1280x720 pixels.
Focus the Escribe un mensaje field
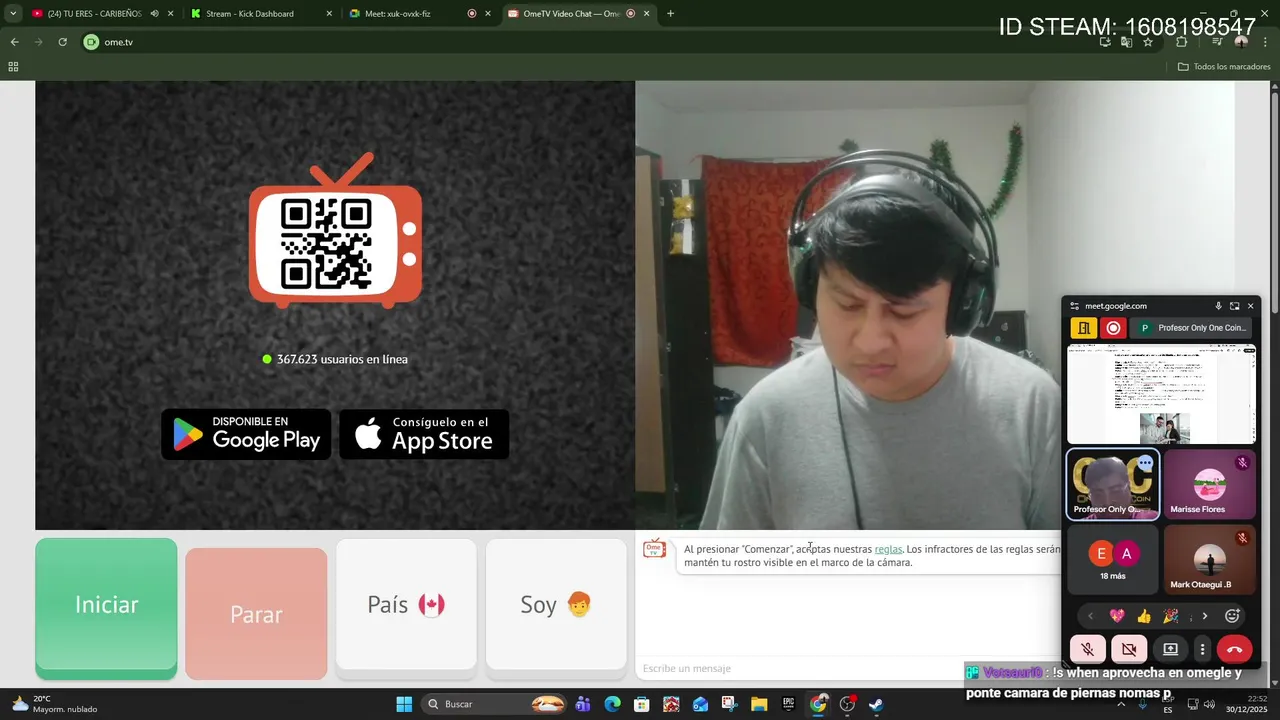pos(848,668)
